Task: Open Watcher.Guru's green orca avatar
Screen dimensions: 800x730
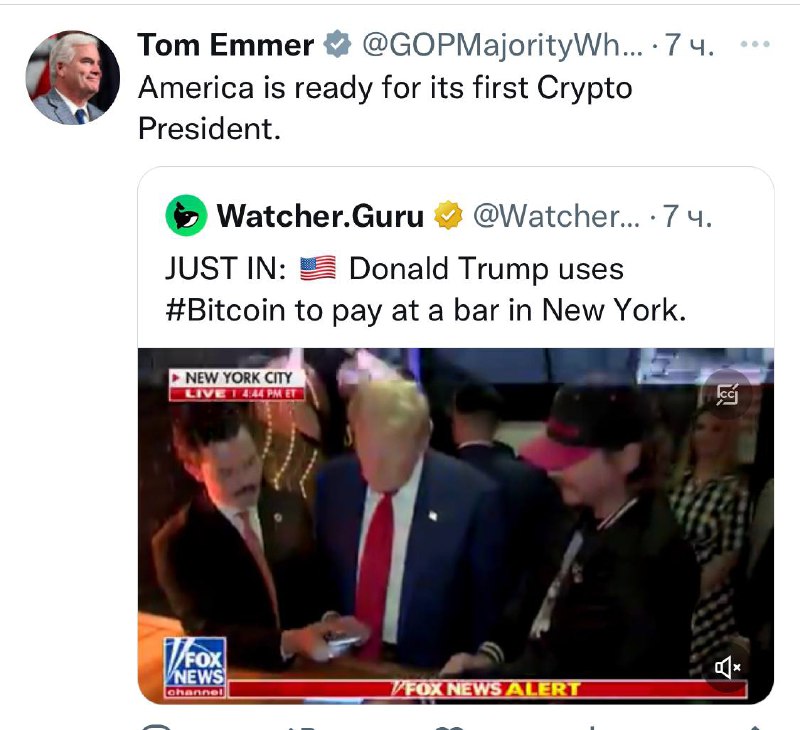Action: 186,215
